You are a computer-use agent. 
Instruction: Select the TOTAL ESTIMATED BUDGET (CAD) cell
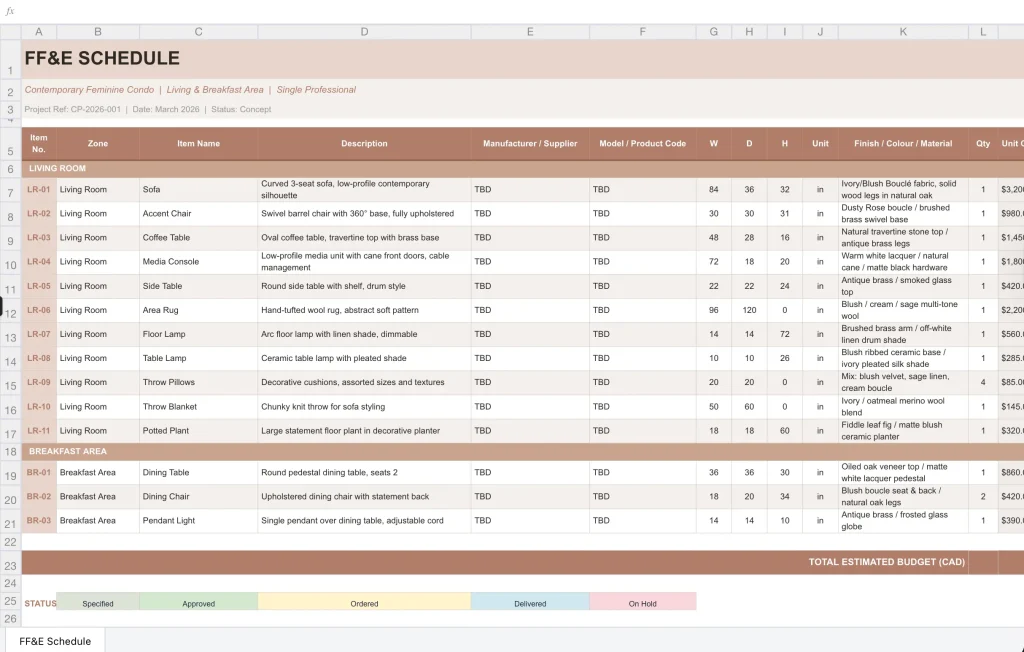pos(886,562)
